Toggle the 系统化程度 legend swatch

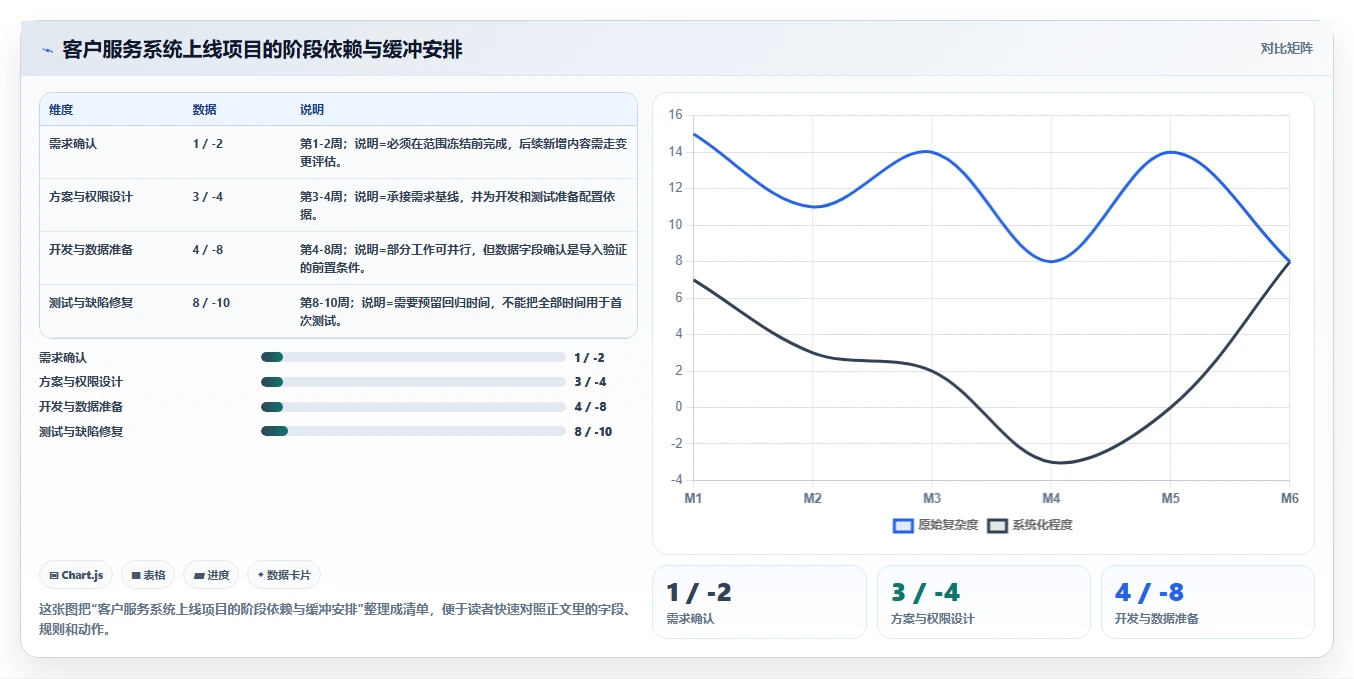pyautogui.click(x=997, y=525)
